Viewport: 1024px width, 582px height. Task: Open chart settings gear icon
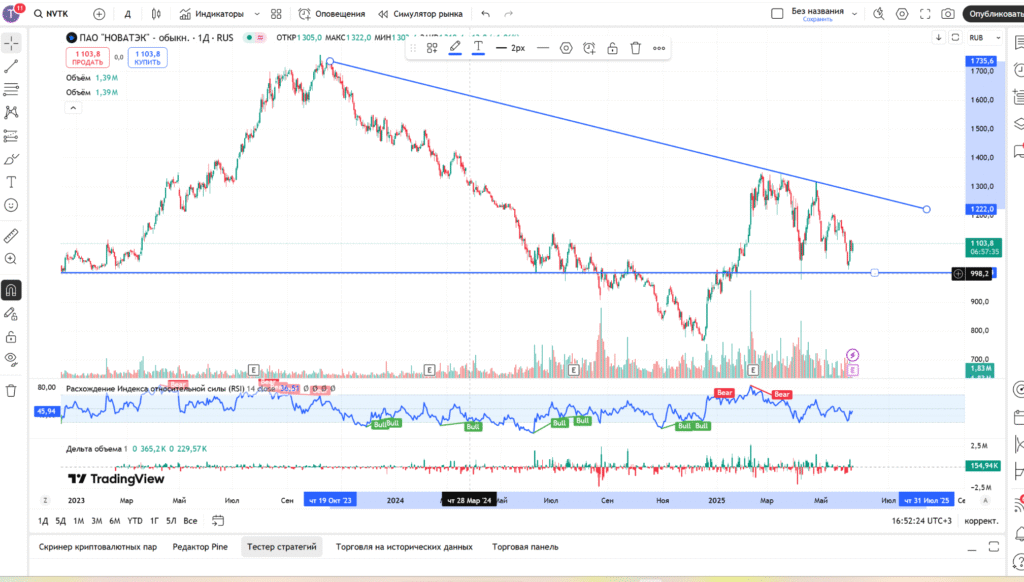pos(902,14)
